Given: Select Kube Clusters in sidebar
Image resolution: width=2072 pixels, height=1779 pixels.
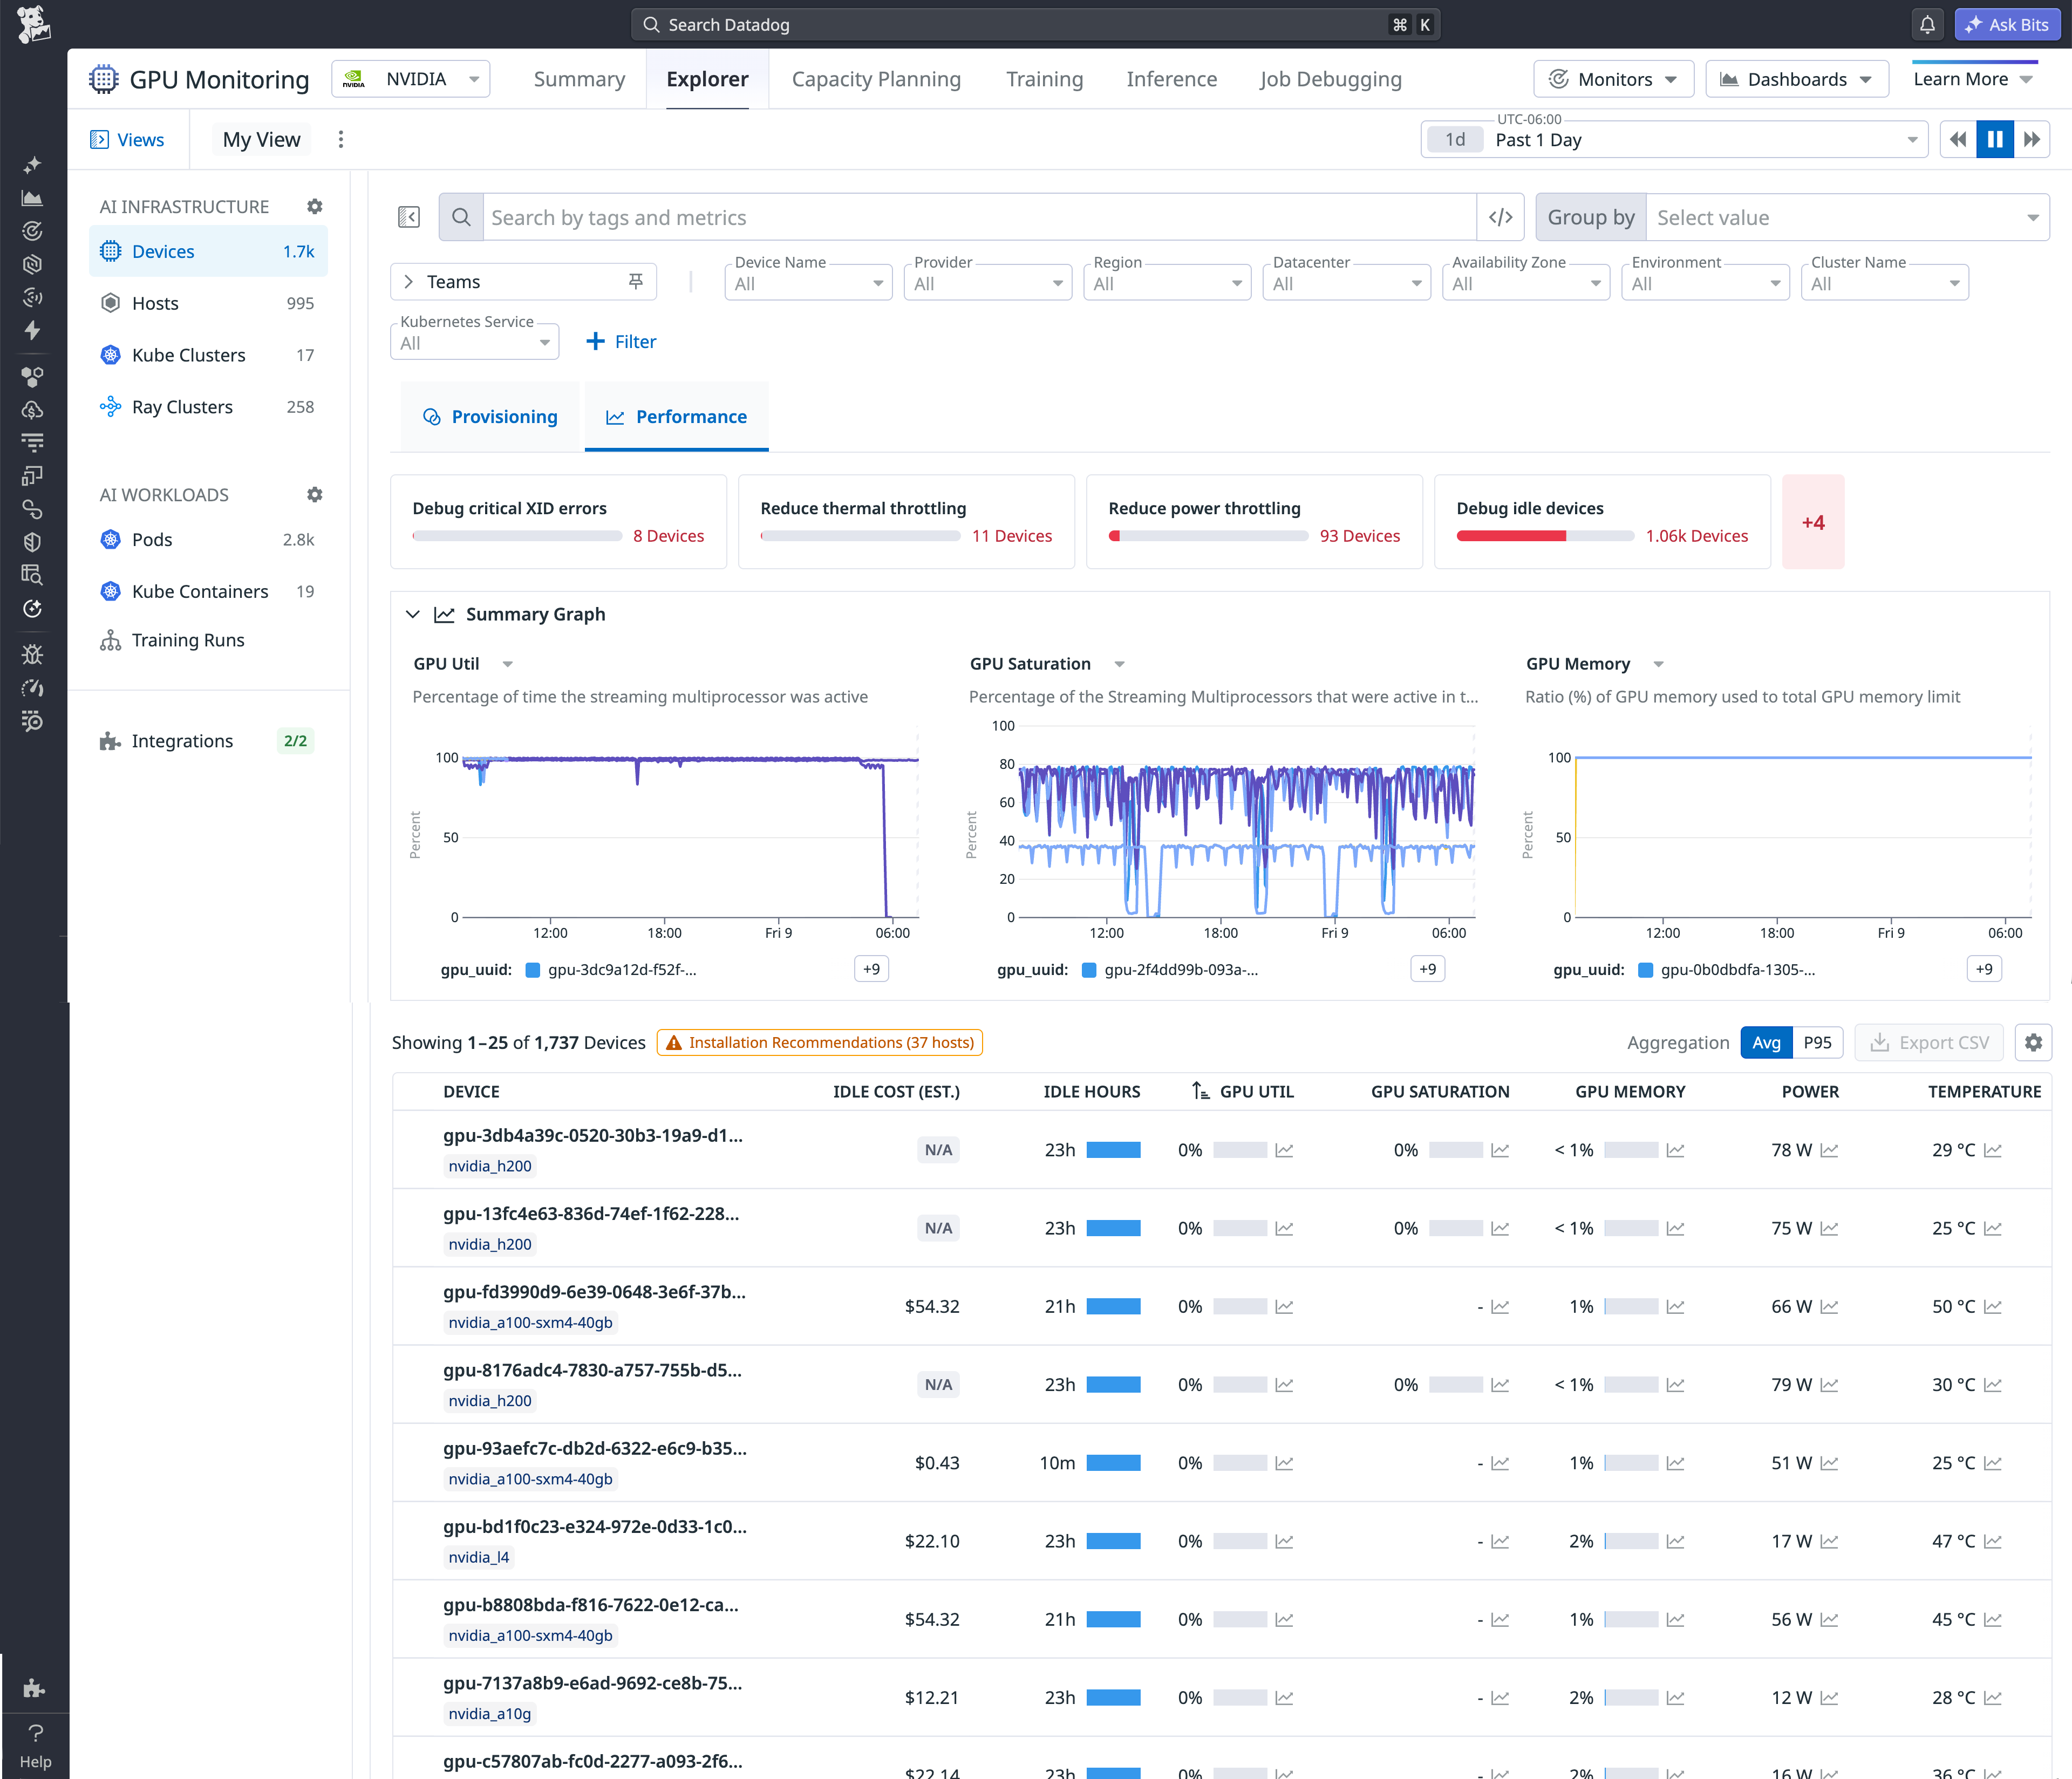Looking at the screenshot, I should click(209, 354).
